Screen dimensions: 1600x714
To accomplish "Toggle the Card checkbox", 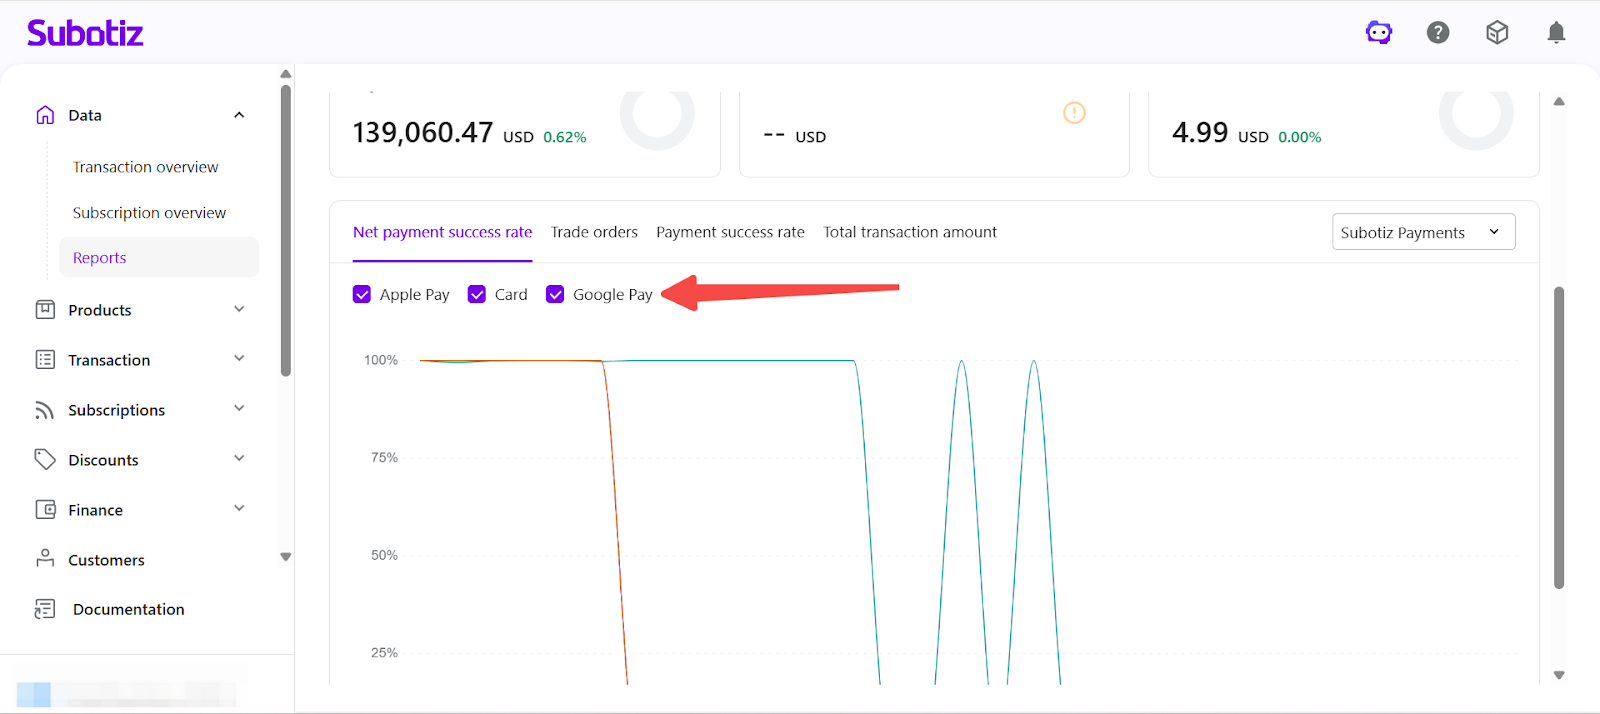I will pyautogui.click(x=477, y=294).
